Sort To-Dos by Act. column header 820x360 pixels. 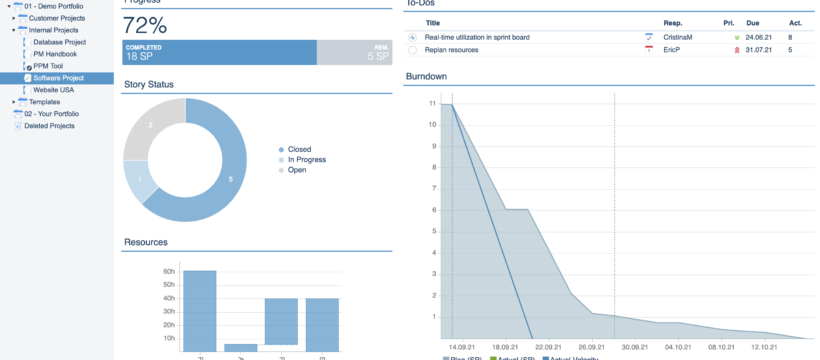(795, 23)
